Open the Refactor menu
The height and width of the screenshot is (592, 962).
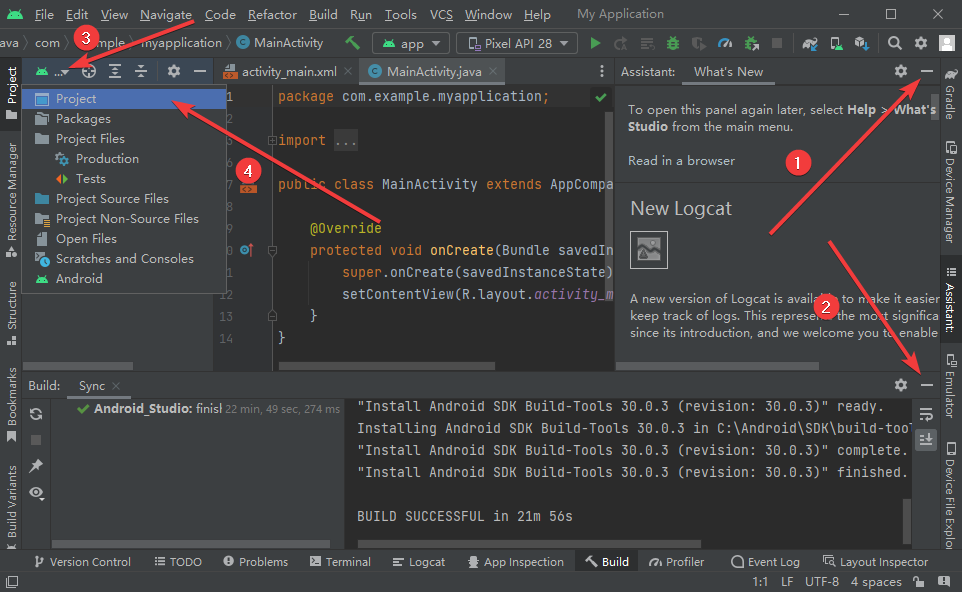click(272, 14)
